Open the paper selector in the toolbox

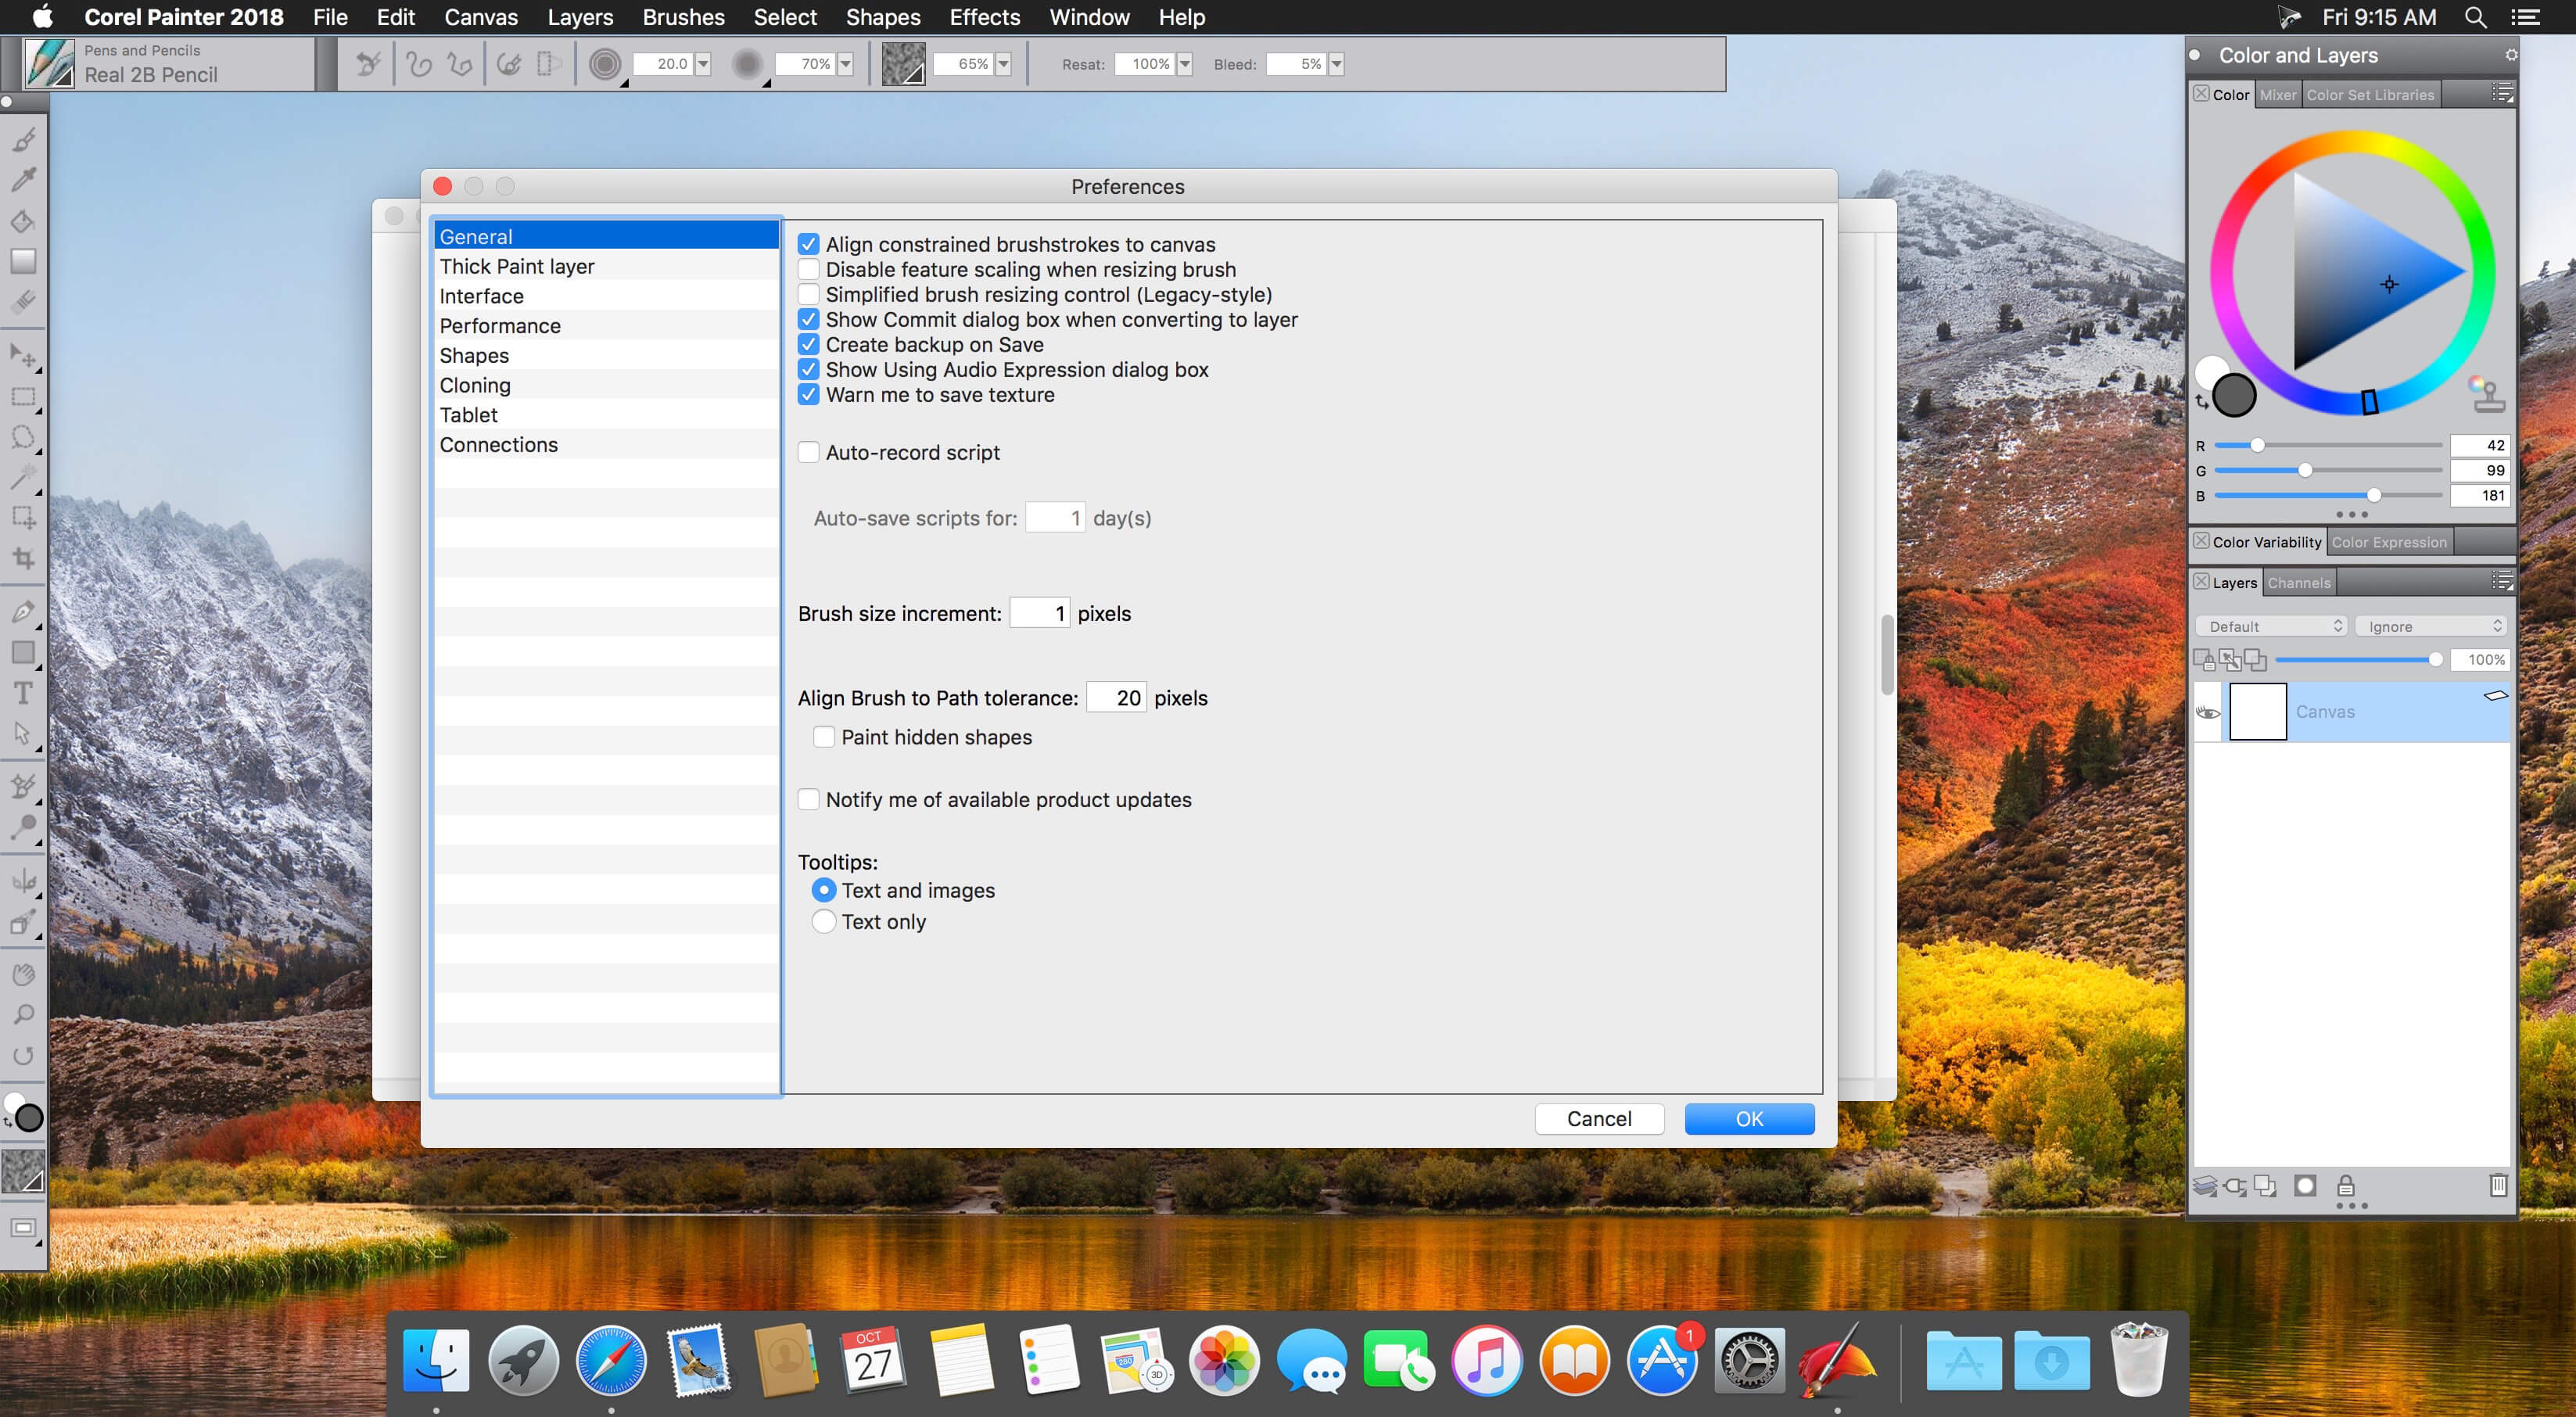[23, 1171]
